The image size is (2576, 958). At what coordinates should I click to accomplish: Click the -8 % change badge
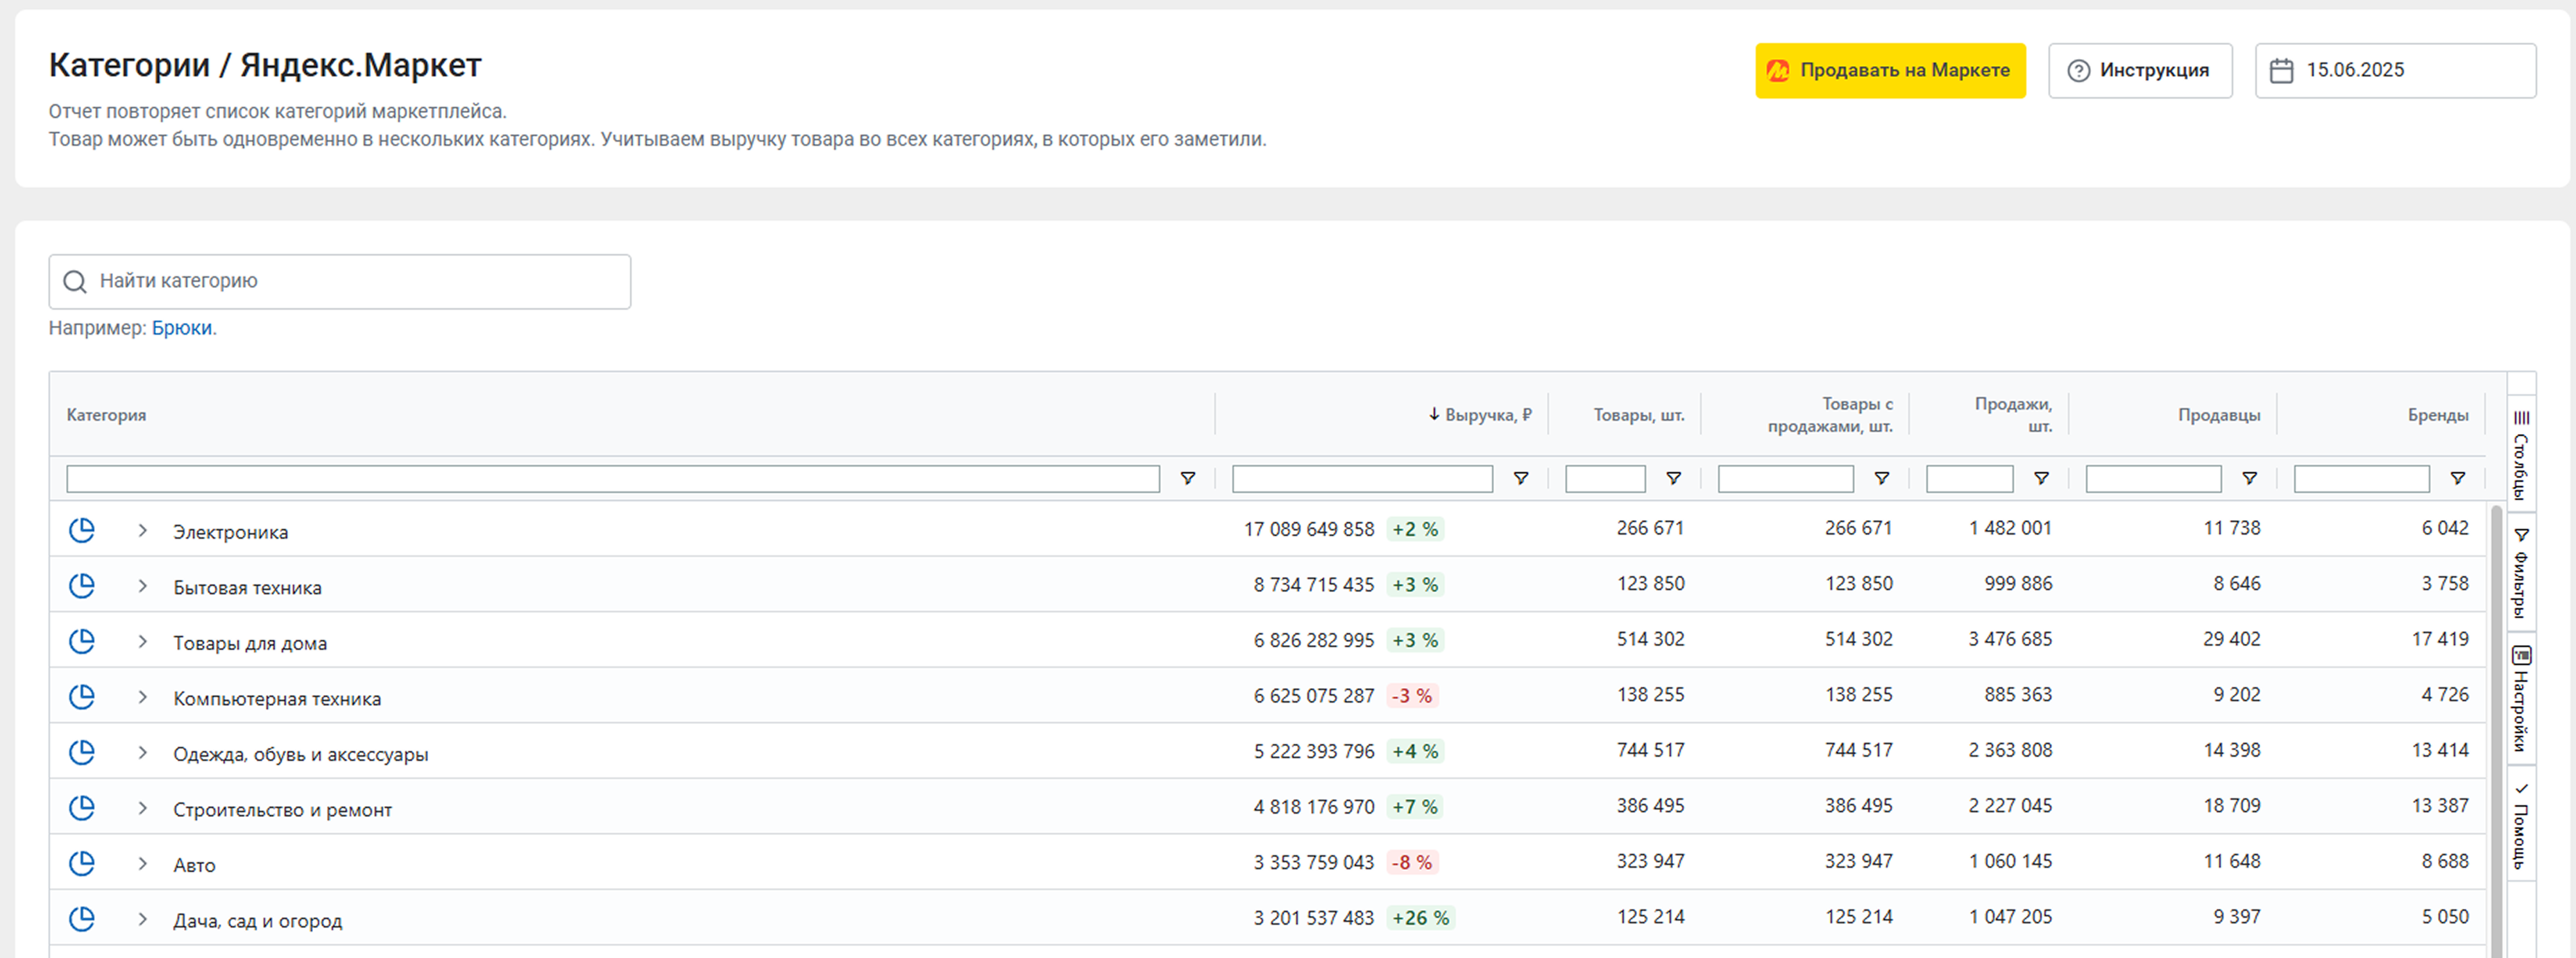[x=1412, y=863]
